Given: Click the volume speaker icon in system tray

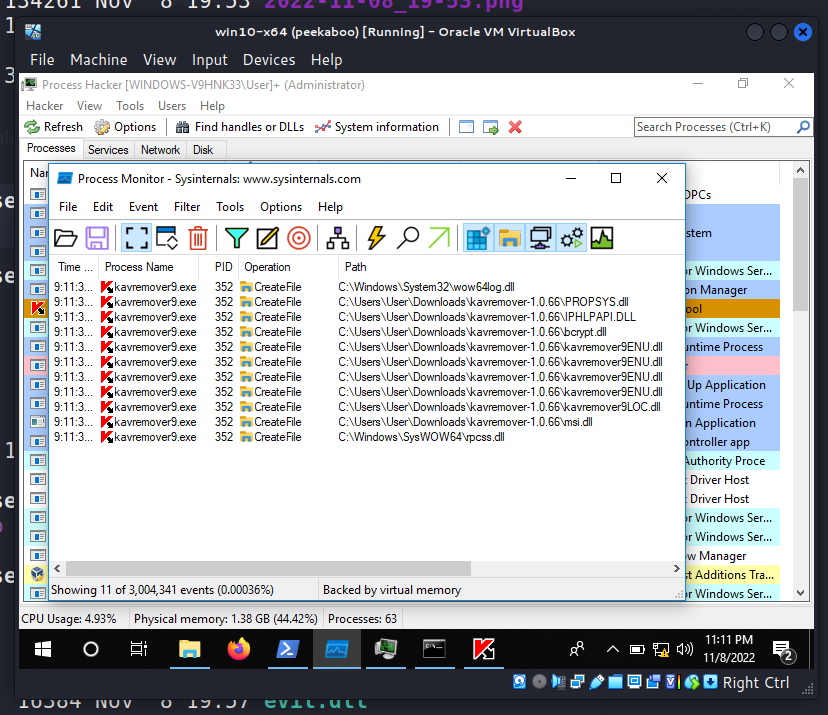Looking at the screenshot, I should pos(684,649).
